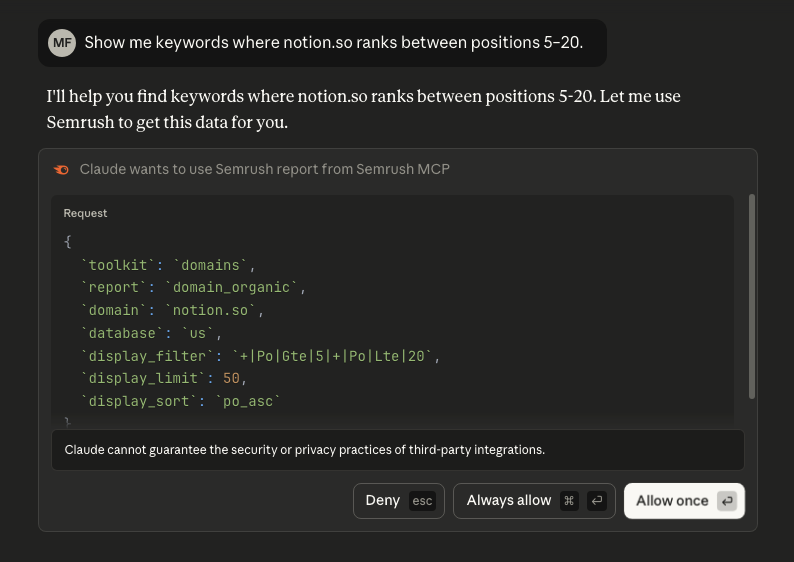Click the display_limit 50 value

tap(232, 378)
